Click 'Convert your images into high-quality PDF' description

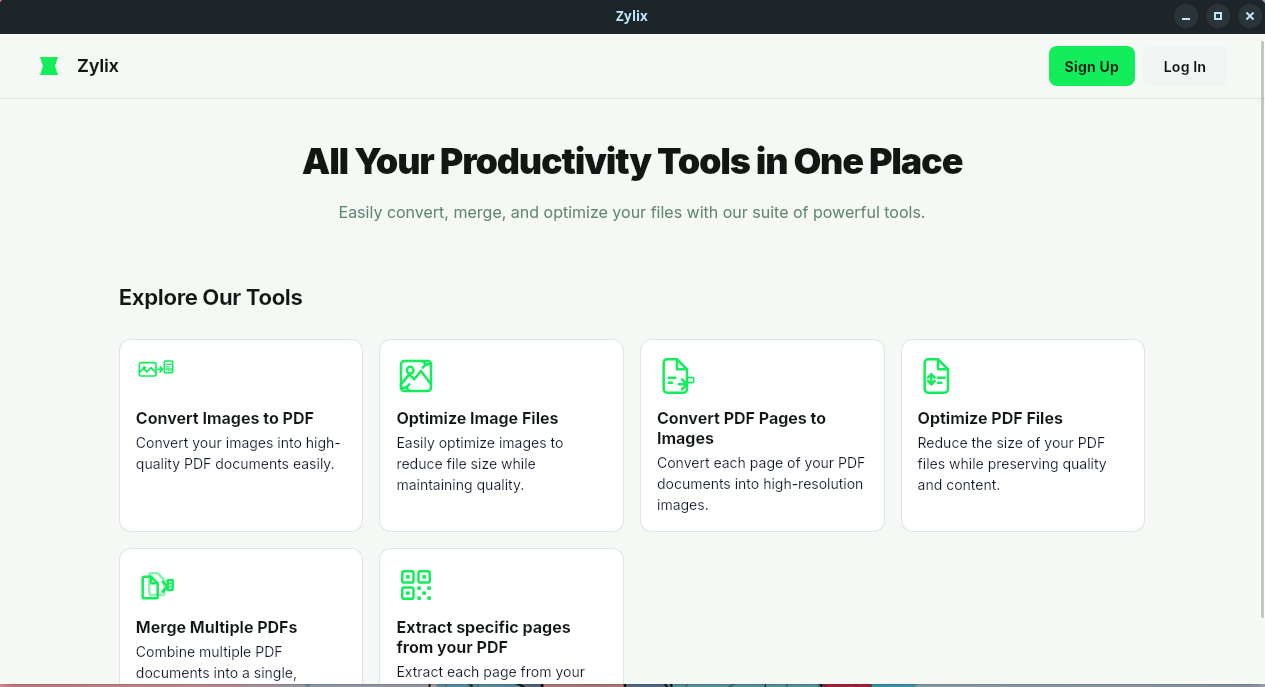pos(238,453)
